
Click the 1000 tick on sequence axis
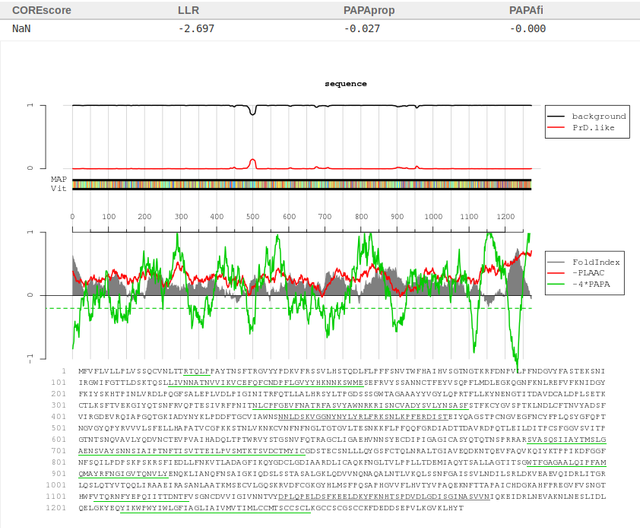coord(433,217)
